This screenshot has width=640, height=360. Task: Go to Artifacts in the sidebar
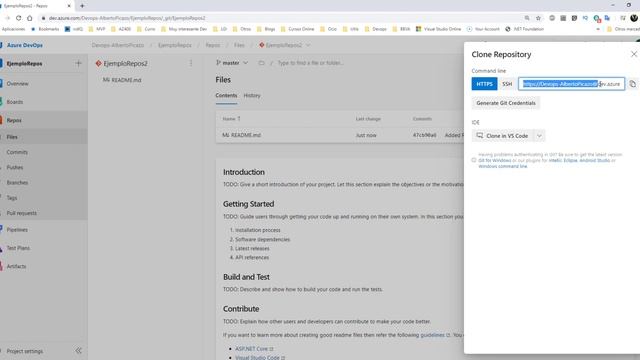pyautogui.click(x=16, y=266)
